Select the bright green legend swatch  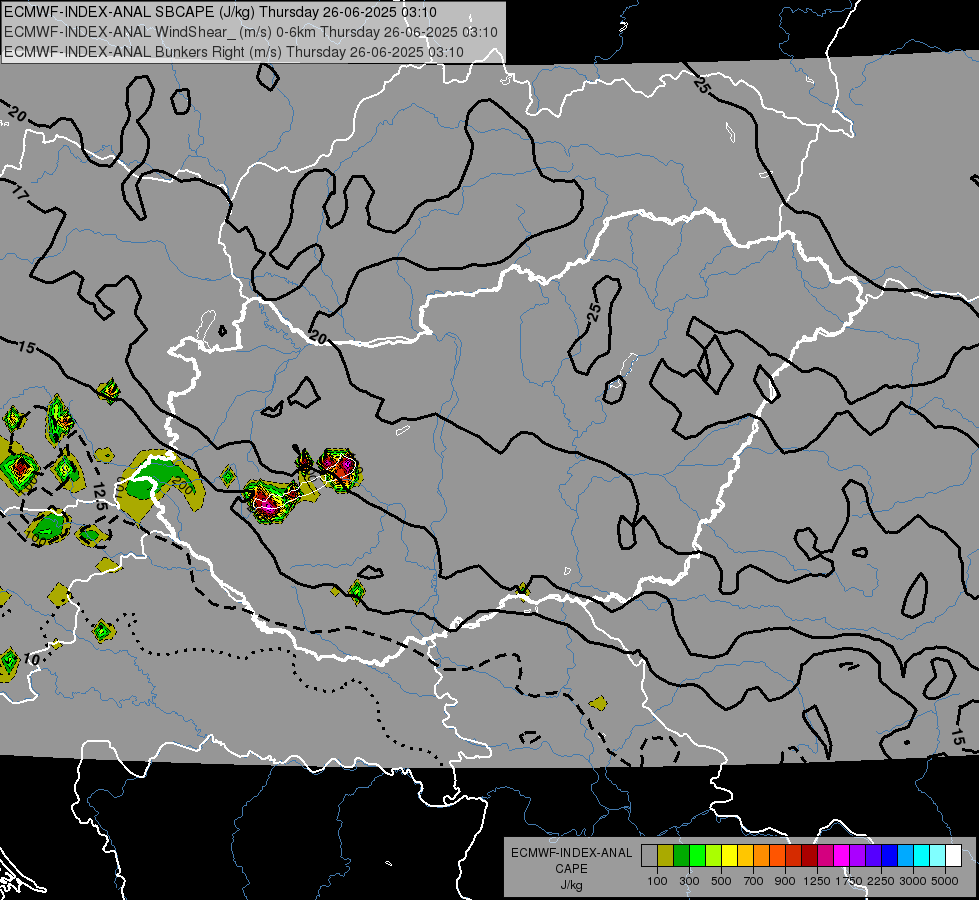[697, 856]
